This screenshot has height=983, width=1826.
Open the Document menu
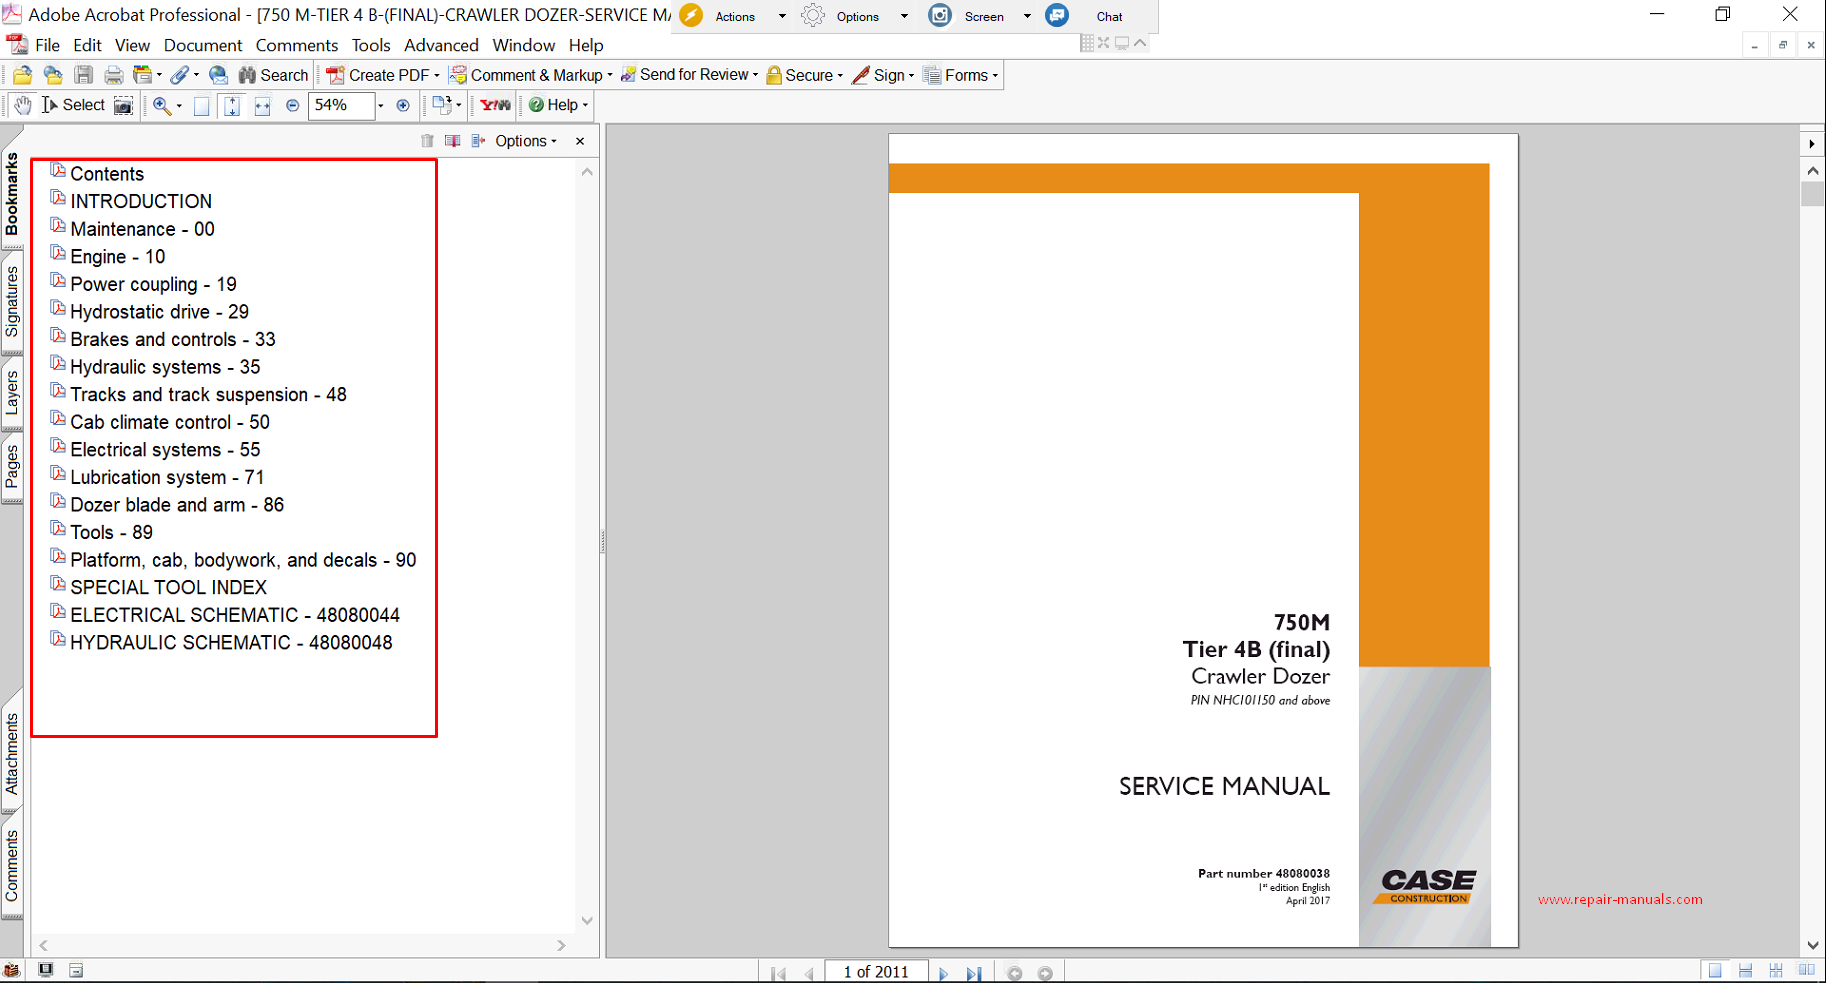tap(203, 45)
